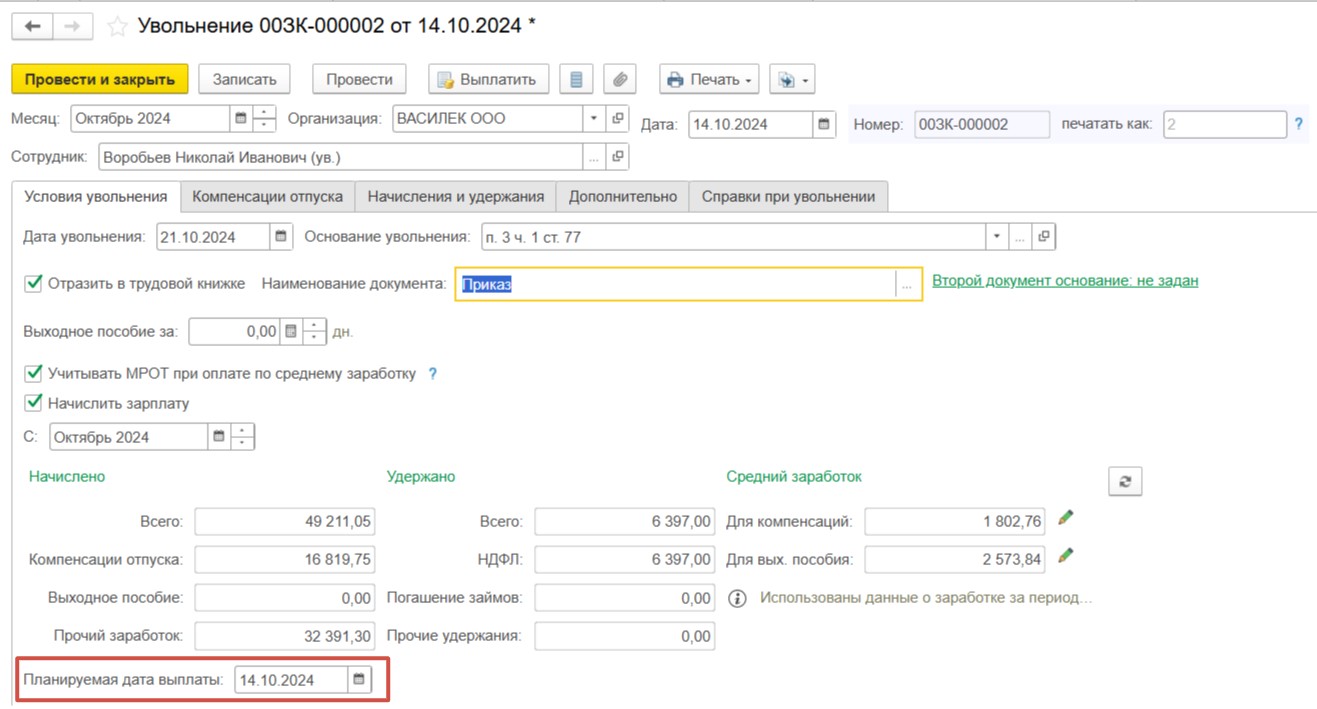Click the Записать button
1317x709 pixels.
(244, 79)
